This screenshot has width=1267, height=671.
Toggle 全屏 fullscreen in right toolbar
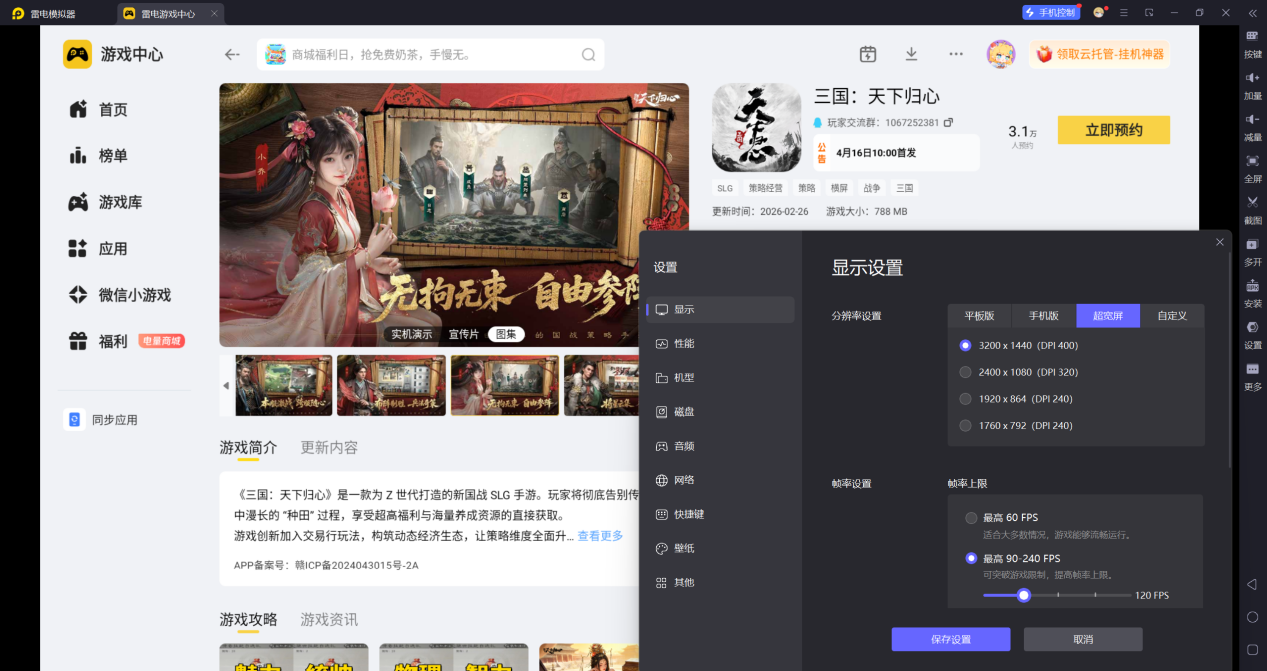click(1252, 168)
